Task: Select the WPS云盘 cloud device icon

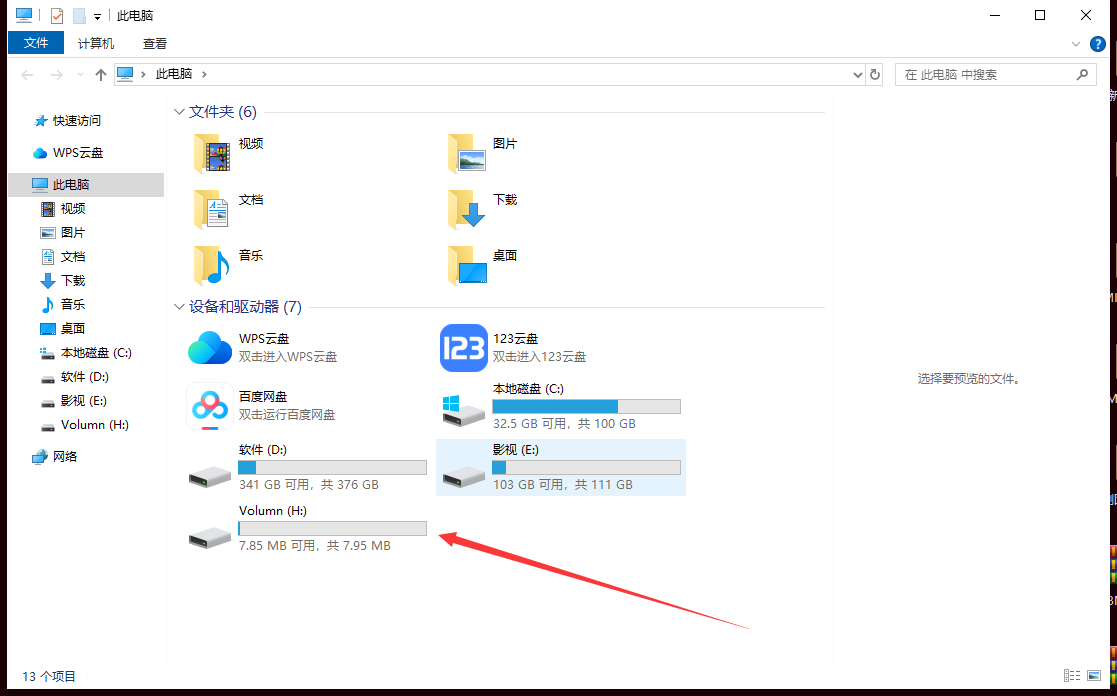Action: point(210,348)
